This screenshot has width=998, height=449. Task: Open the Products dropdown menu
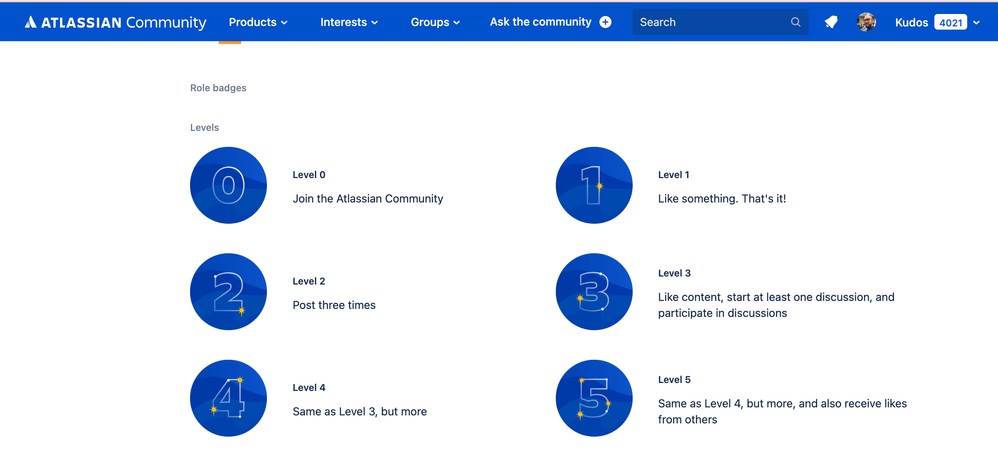tap(258, 22)
